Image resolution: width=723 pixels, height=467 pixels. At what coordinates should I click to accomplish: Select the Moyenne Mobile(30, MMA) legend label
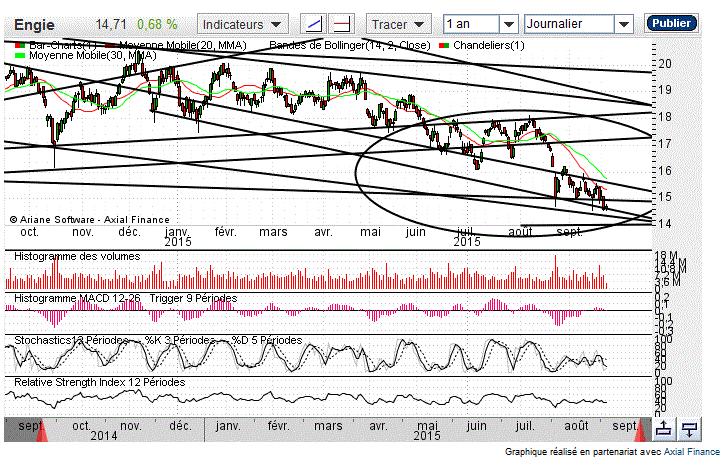point(93,55)
